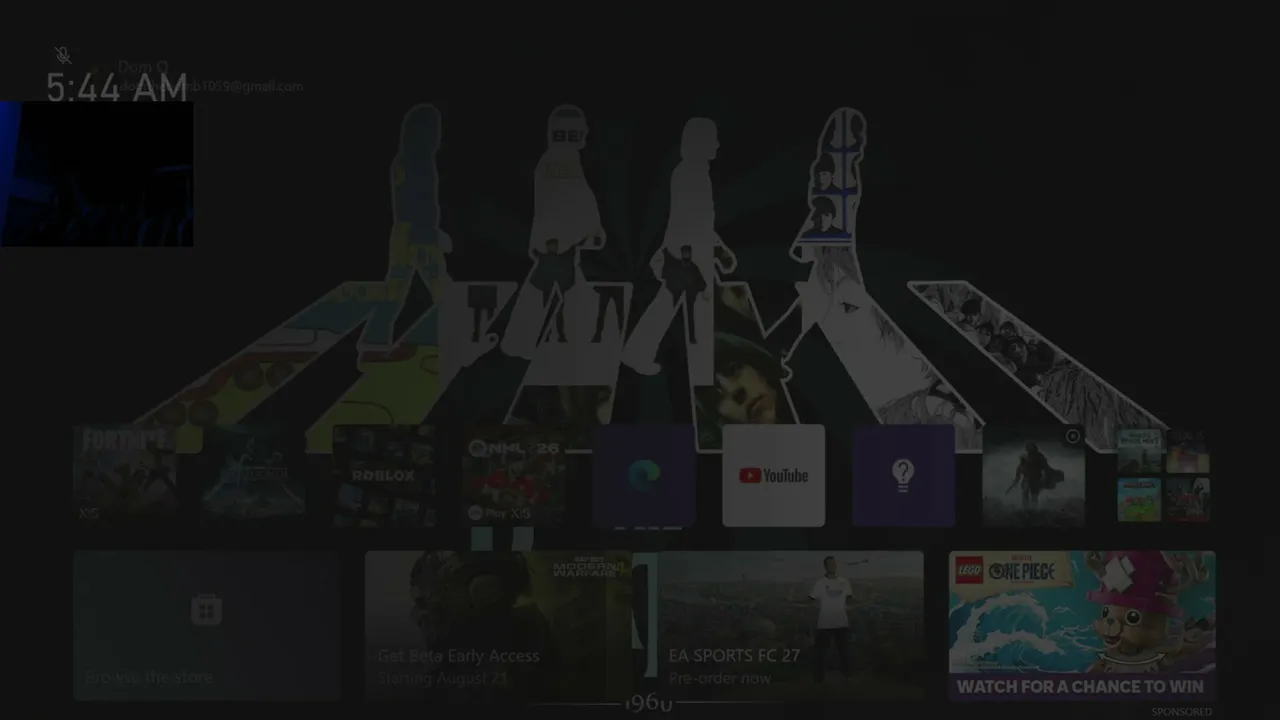Open the four-game collection tile

point(1164,475)
